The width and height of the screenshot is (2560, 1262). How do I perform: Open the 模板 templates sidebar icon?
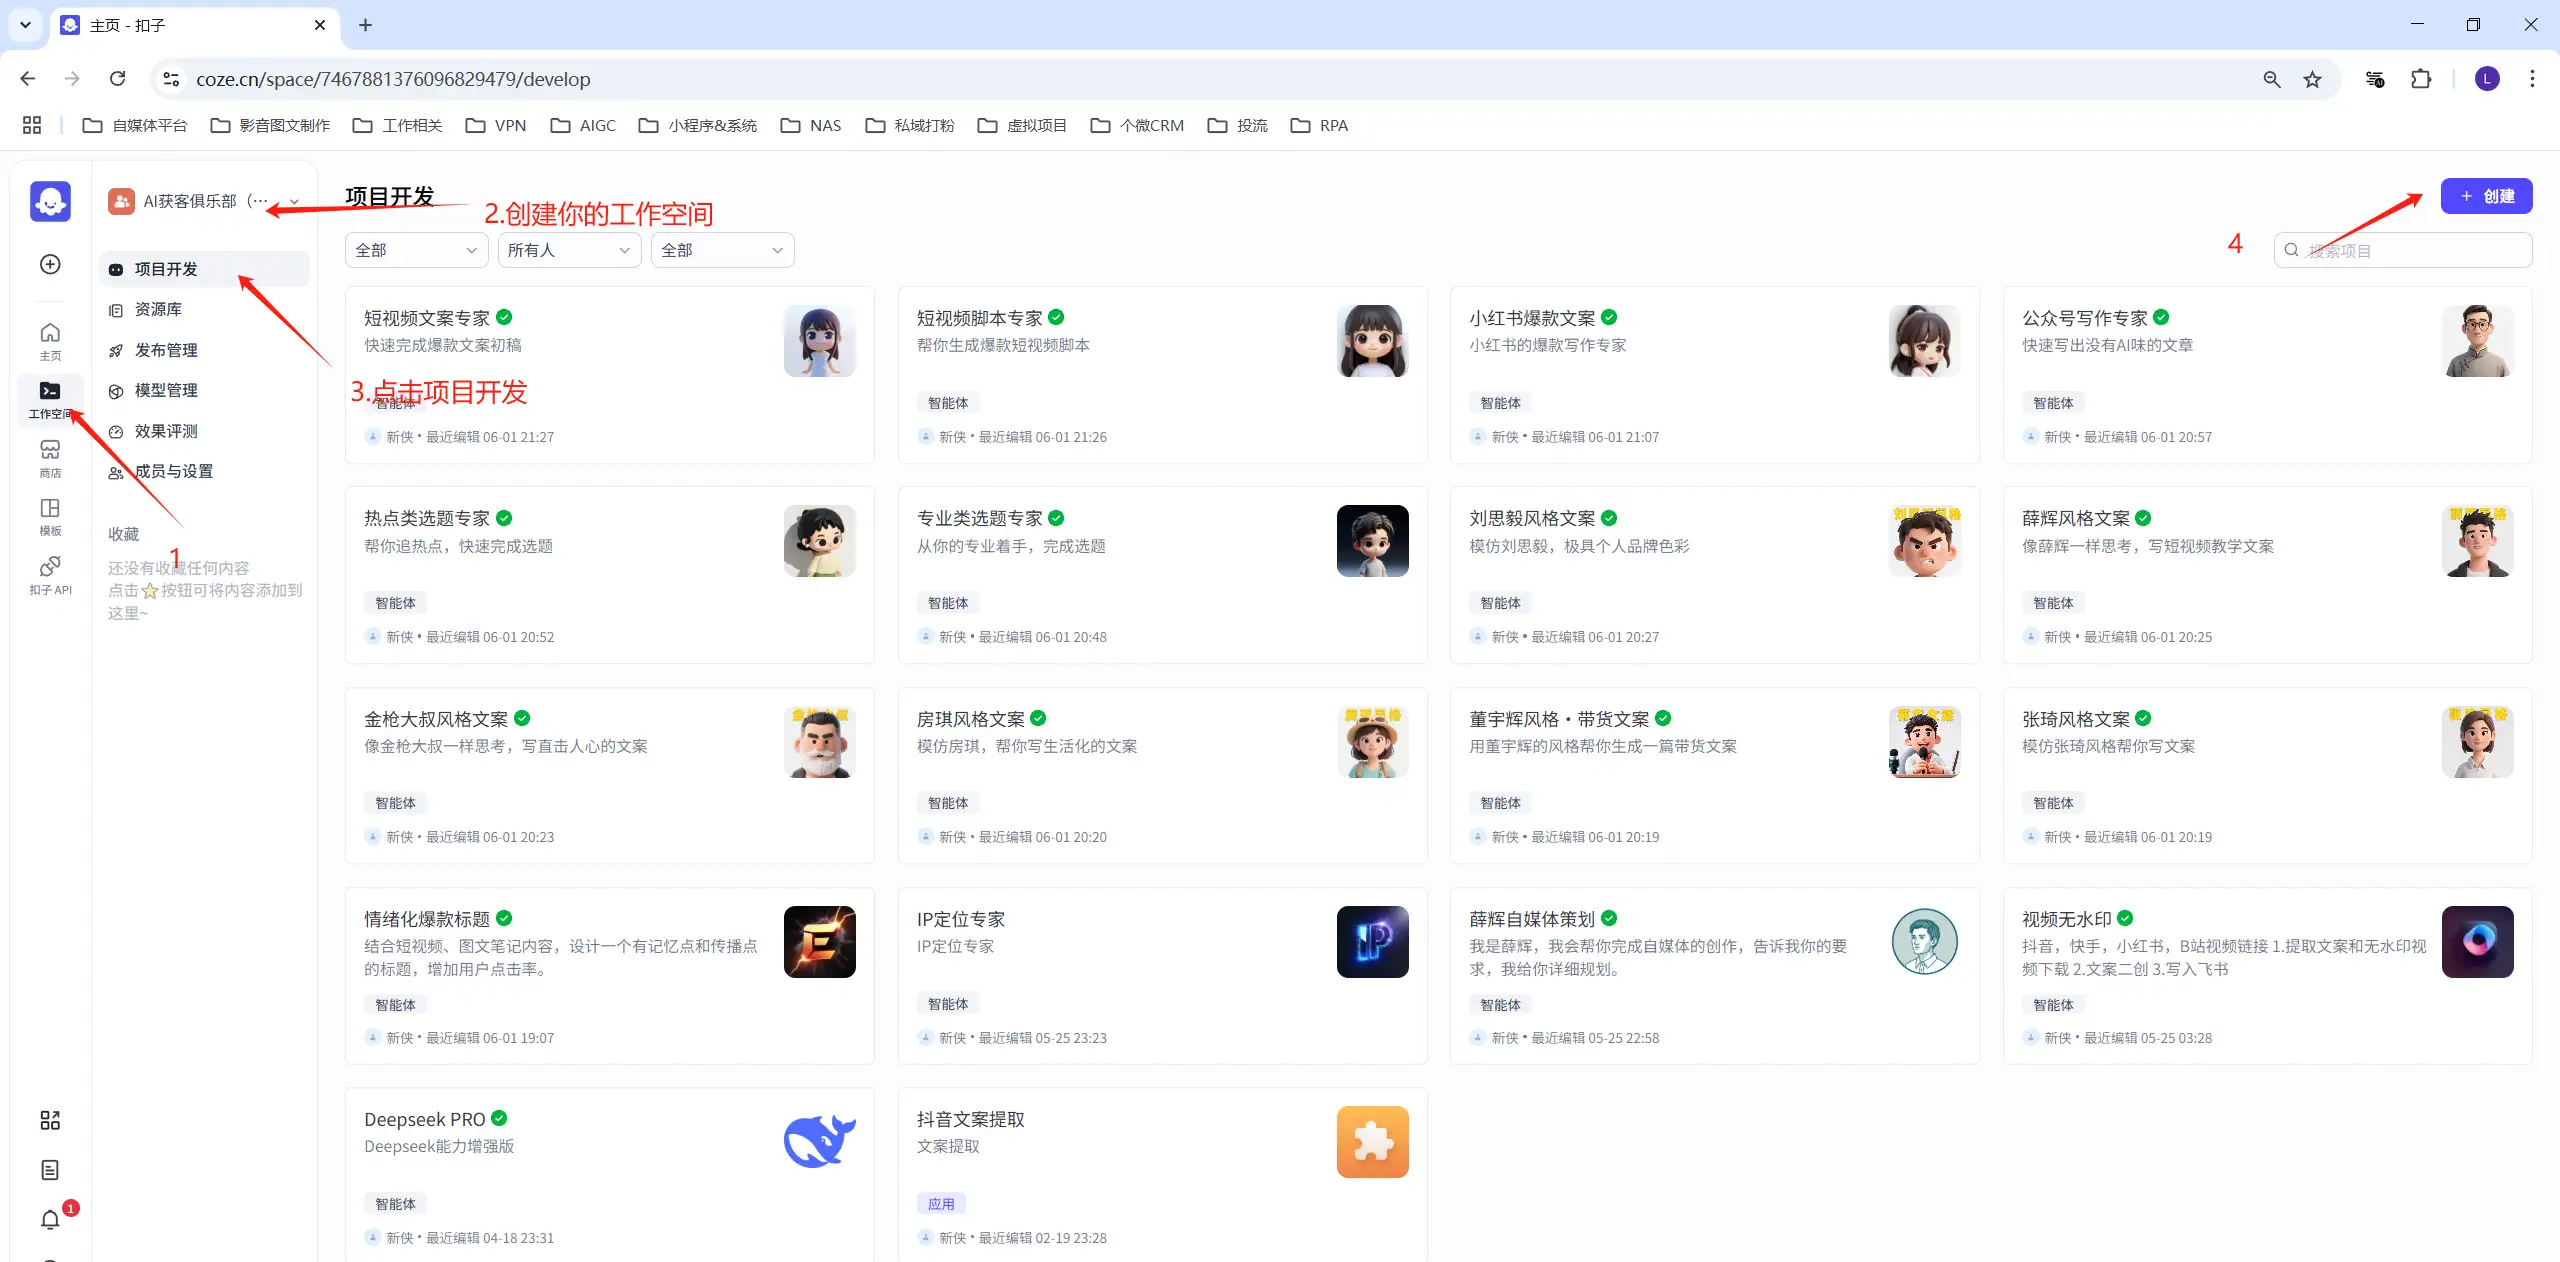click(x=50, y=516)
